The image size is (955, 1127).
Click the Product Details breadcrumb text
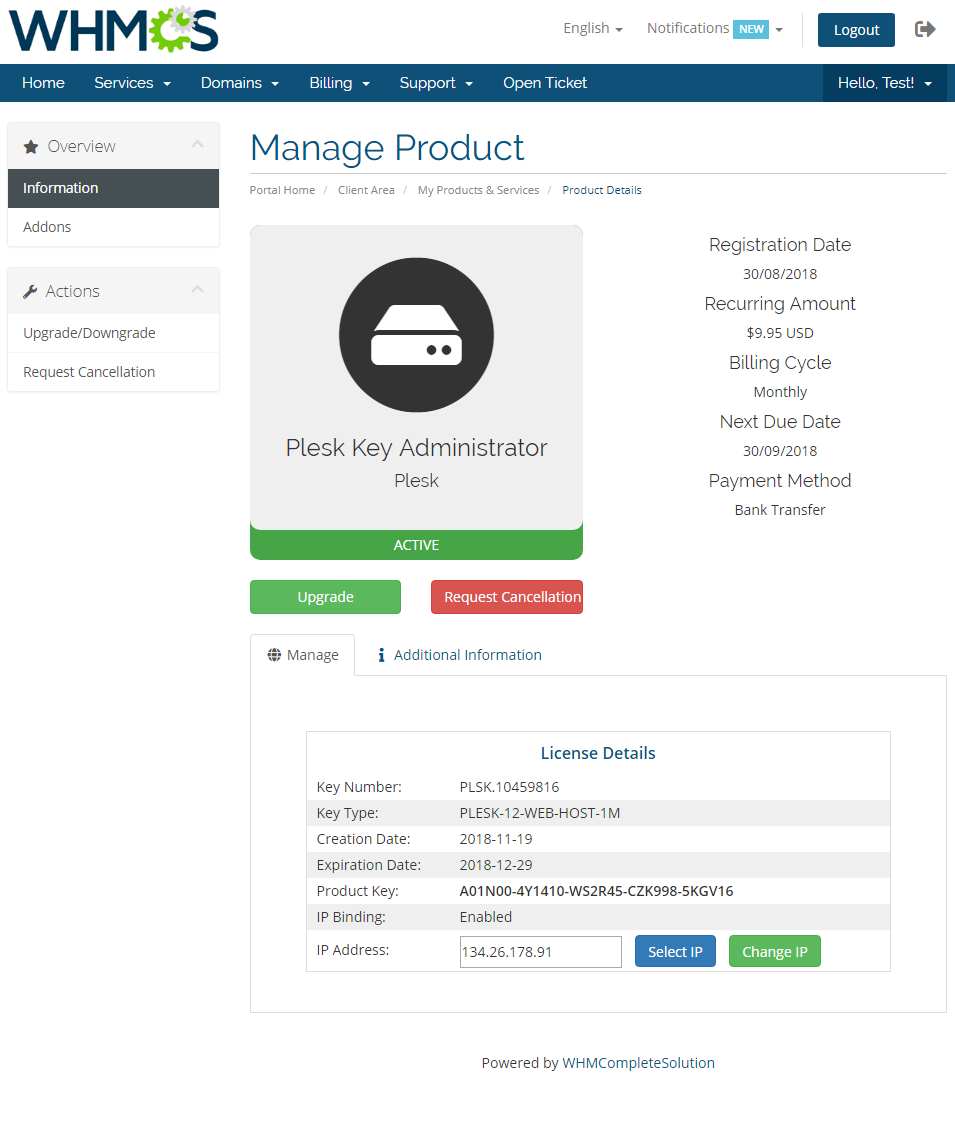click(x=601, y=190)
